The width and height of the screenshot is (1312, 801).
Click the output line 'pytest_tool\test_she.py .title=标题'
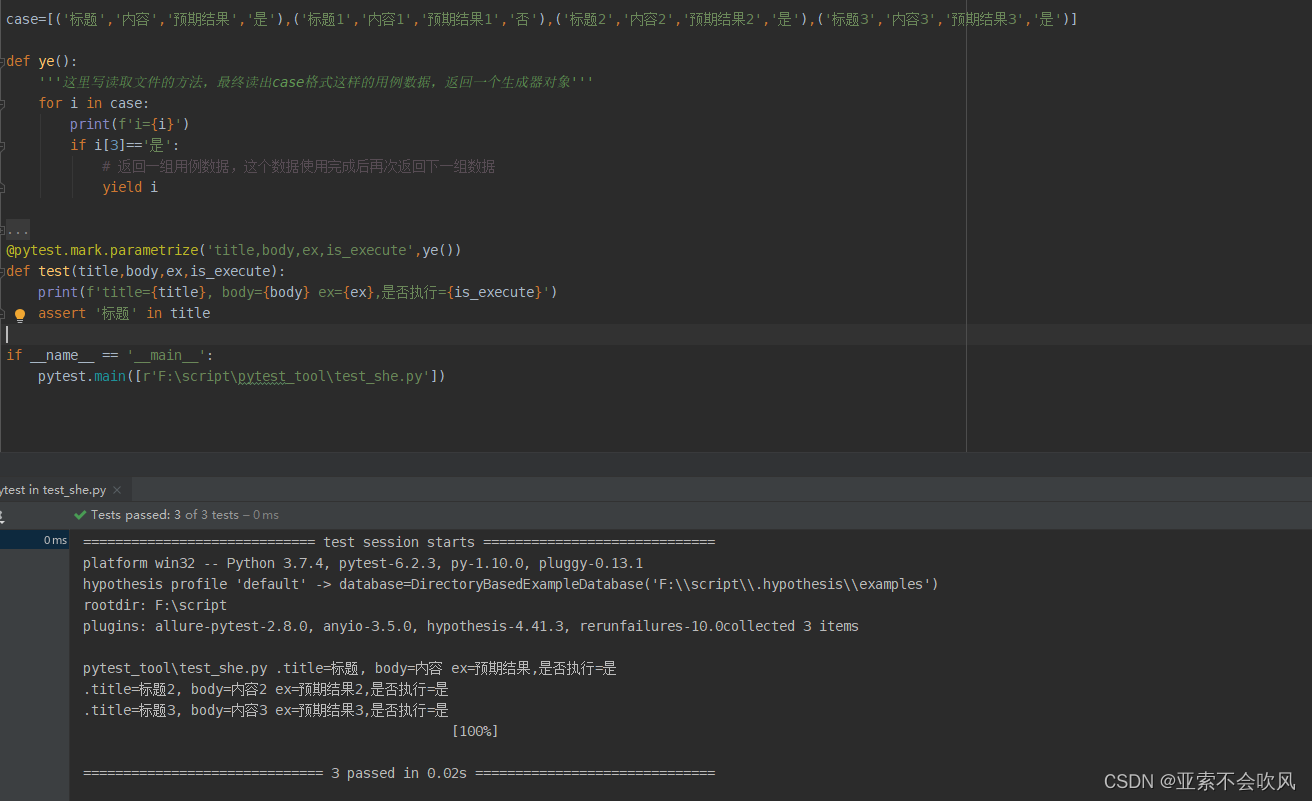(350, 668)
